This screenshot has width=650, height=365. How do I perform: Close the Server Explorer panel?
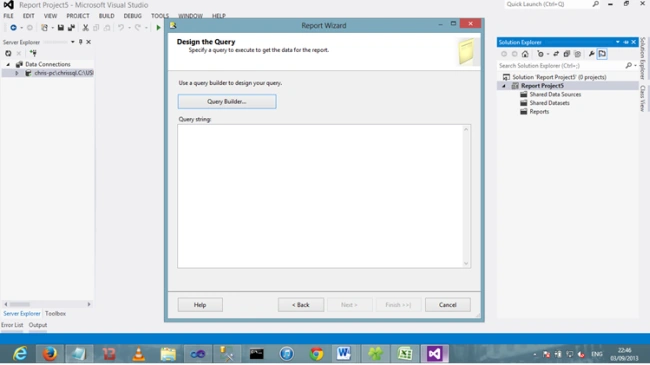coord(88,42)
